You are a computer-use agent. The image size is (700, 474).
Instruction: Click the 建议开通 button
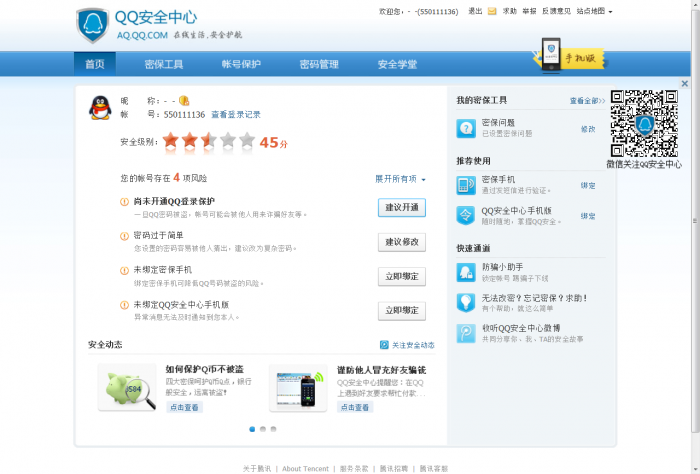click(402, 208)
